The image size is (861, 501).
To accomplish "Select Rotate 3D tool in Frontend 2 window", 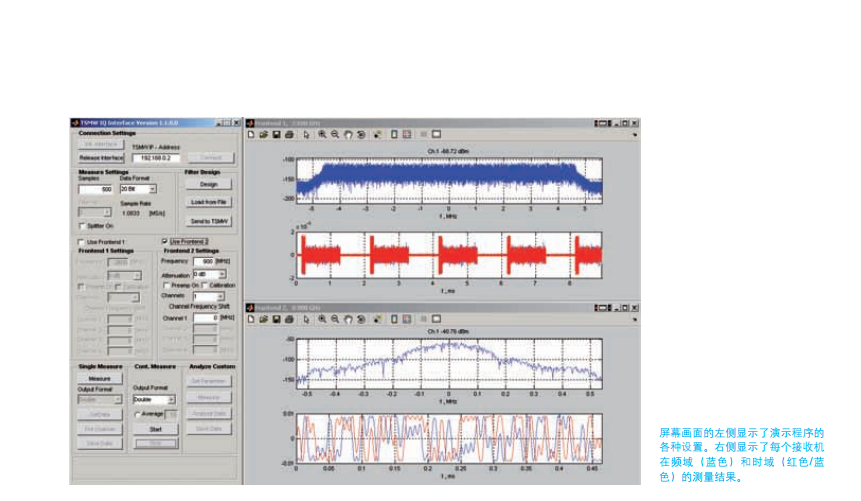I will point(361,319).
